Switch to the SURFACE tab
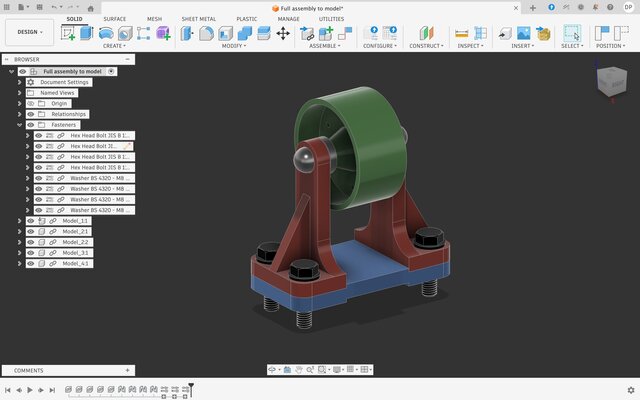 coord(115,19)
